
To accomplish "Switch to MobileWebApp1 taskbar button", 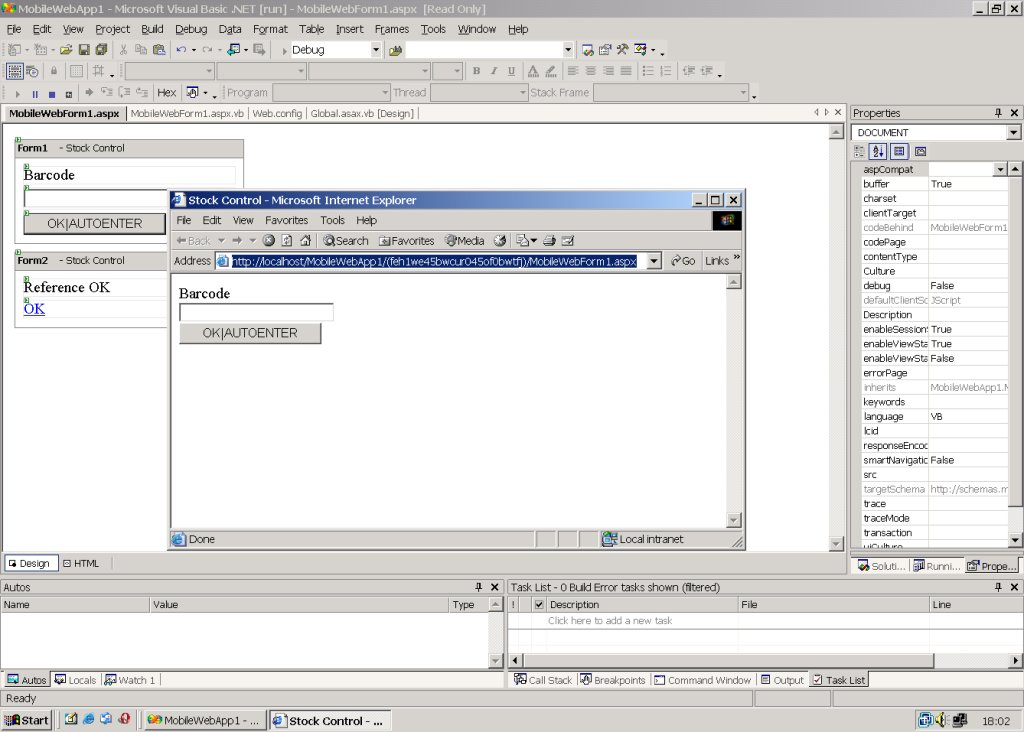I will tap(205, 720).
